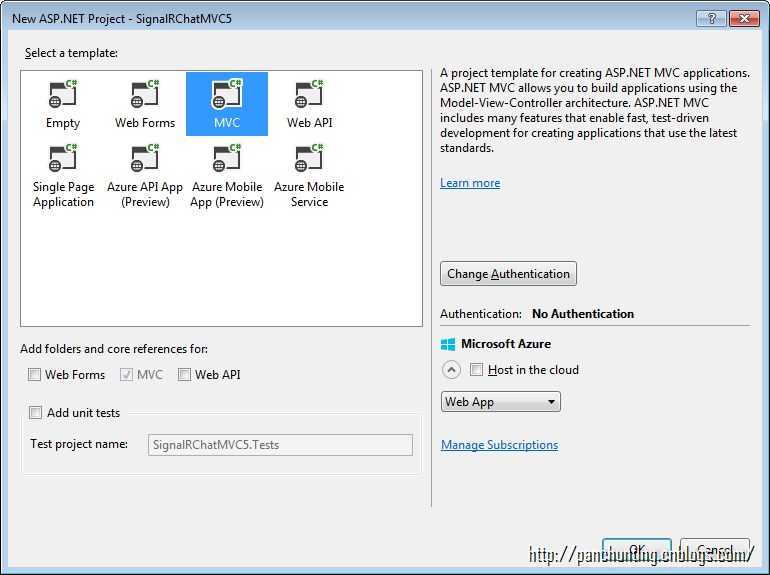This screenshot has height=575, width=770.
Task: Click the help question mark title button
Action: 711,19
